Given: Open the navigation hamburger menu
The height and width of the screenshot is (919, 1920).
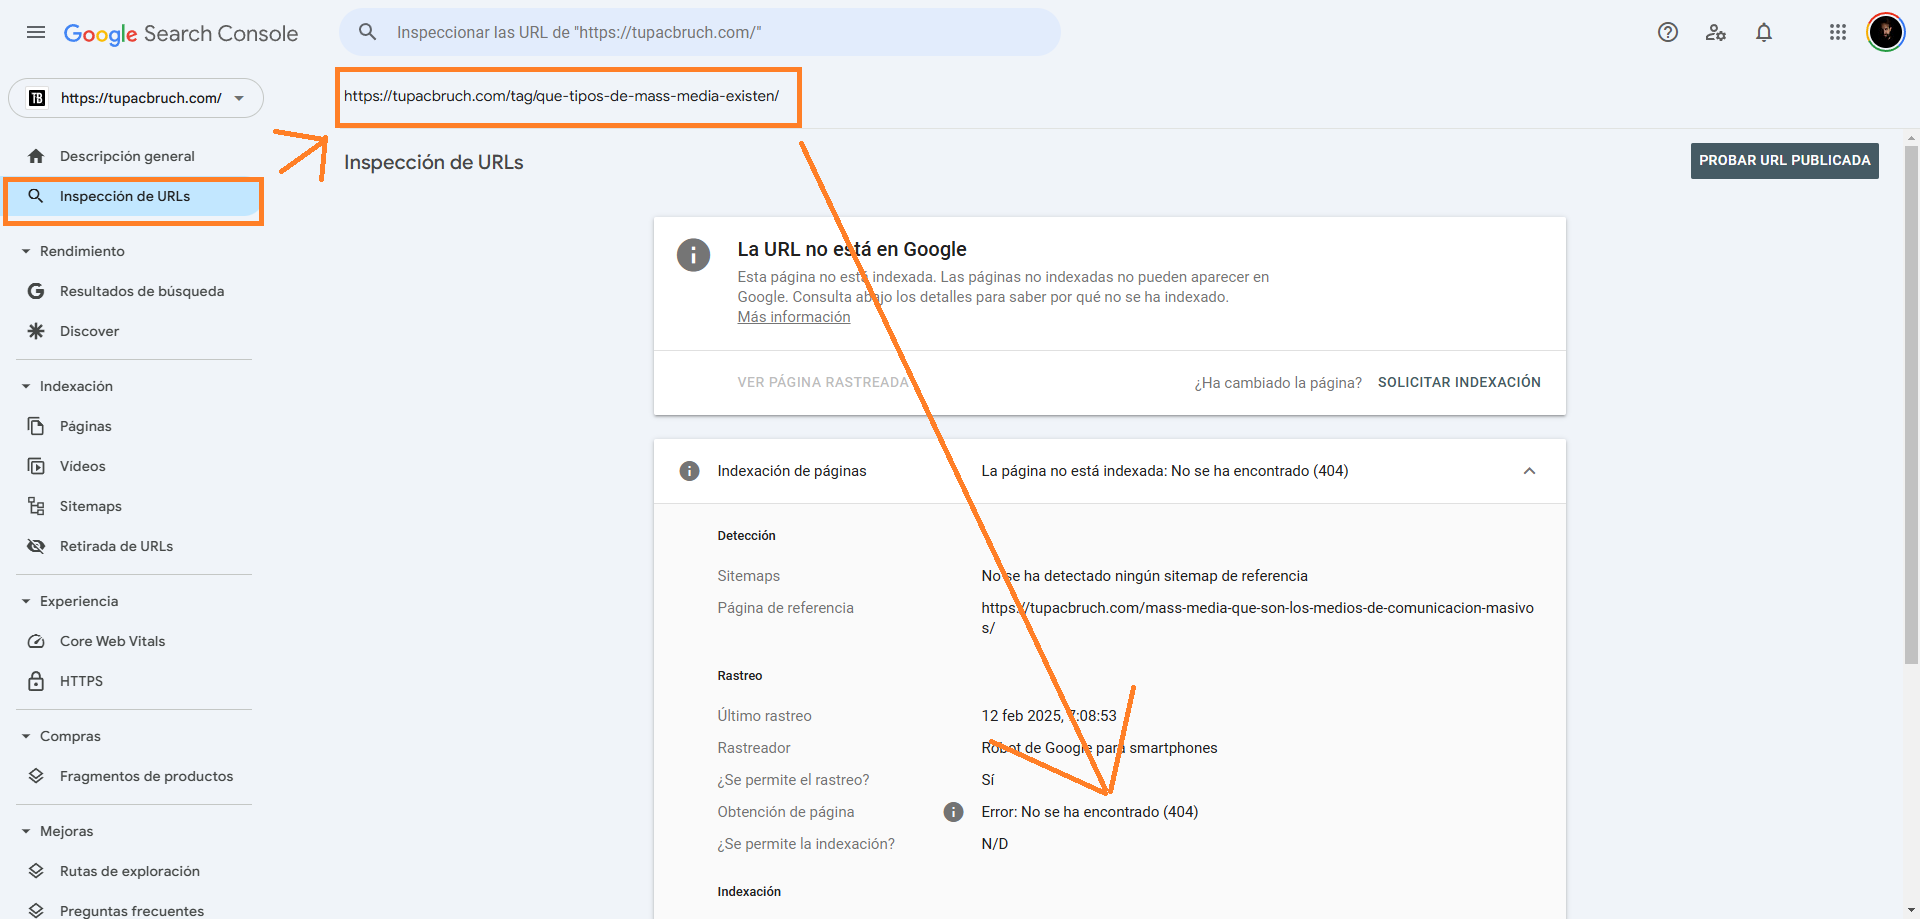Looking at the screenshot, I should 35,32.
